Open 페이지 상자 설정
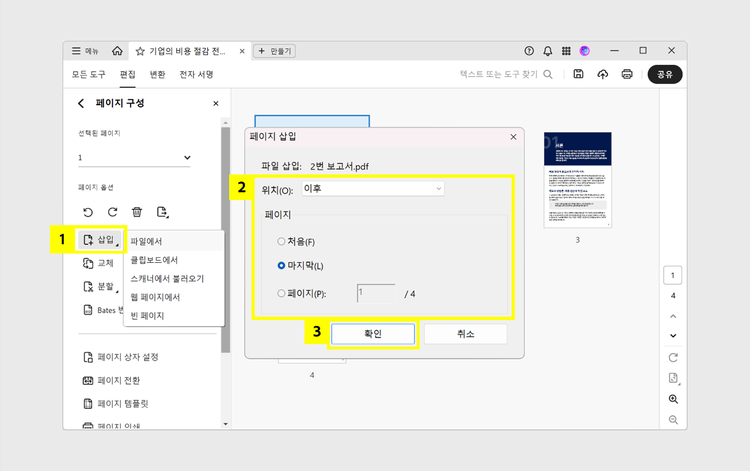Screen dimensions: 750x471 121,357
